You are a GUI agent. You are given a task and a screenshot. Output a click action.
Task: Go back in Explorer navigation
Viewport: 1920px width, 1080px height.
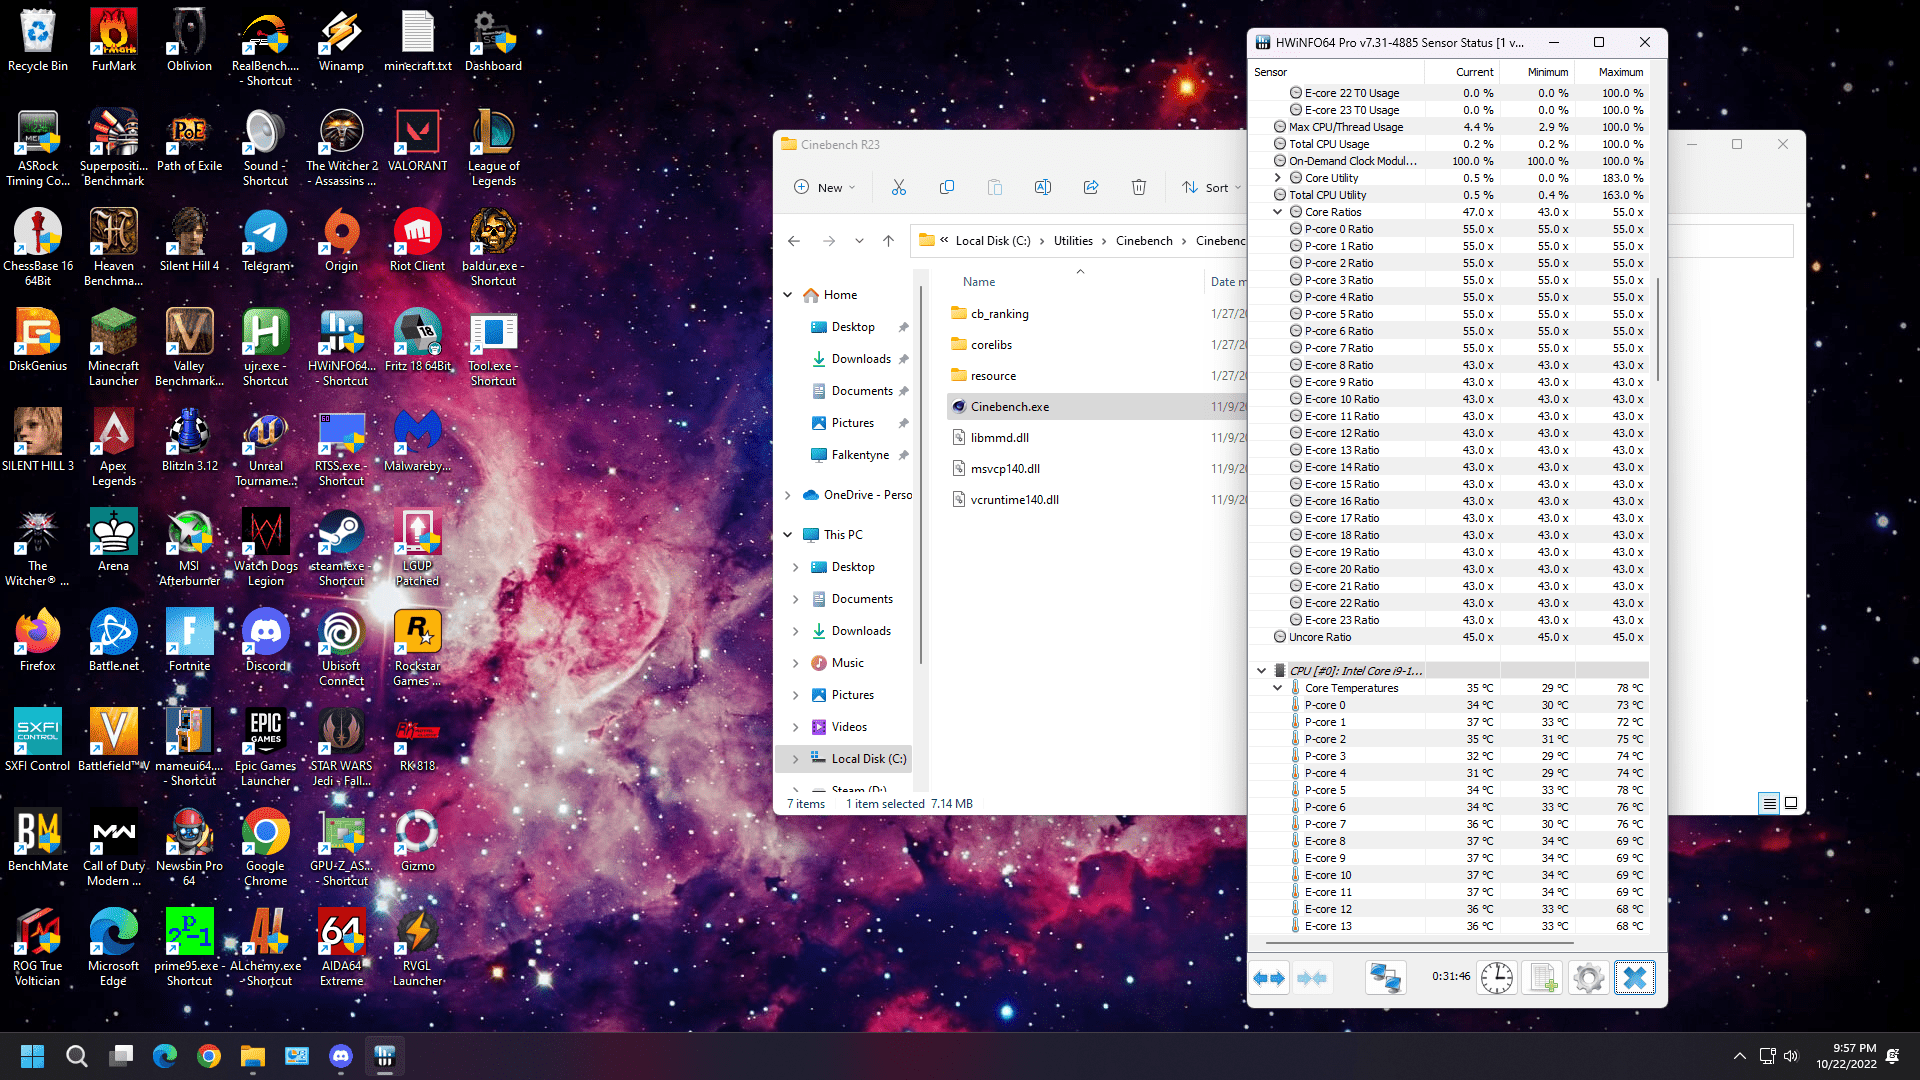click(794, 241)
